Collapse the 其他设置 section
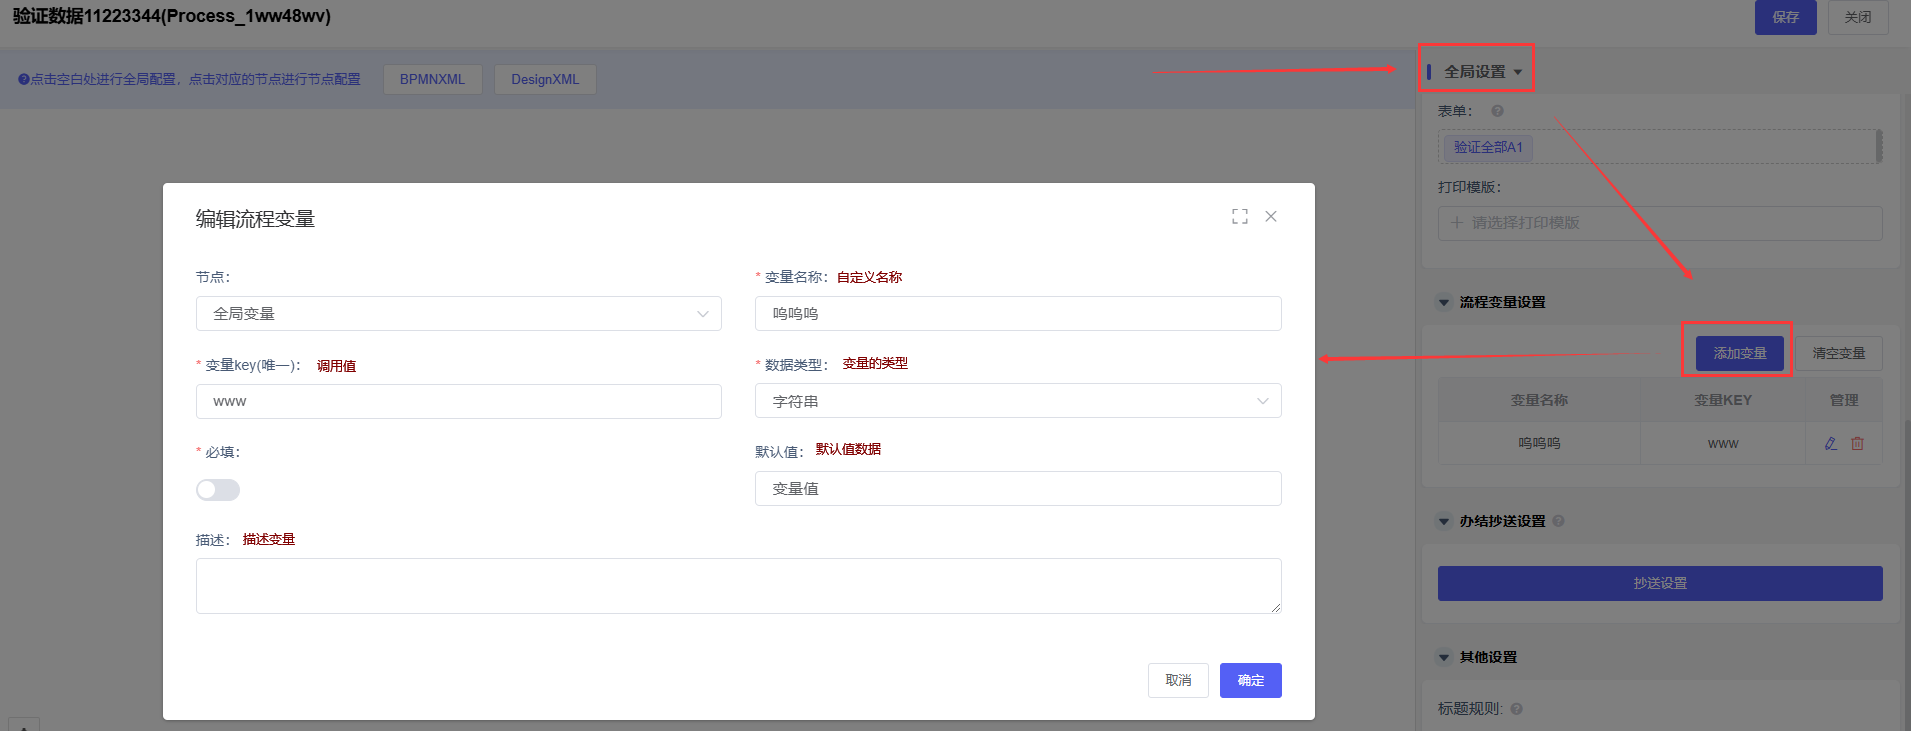 (1443, 658)
